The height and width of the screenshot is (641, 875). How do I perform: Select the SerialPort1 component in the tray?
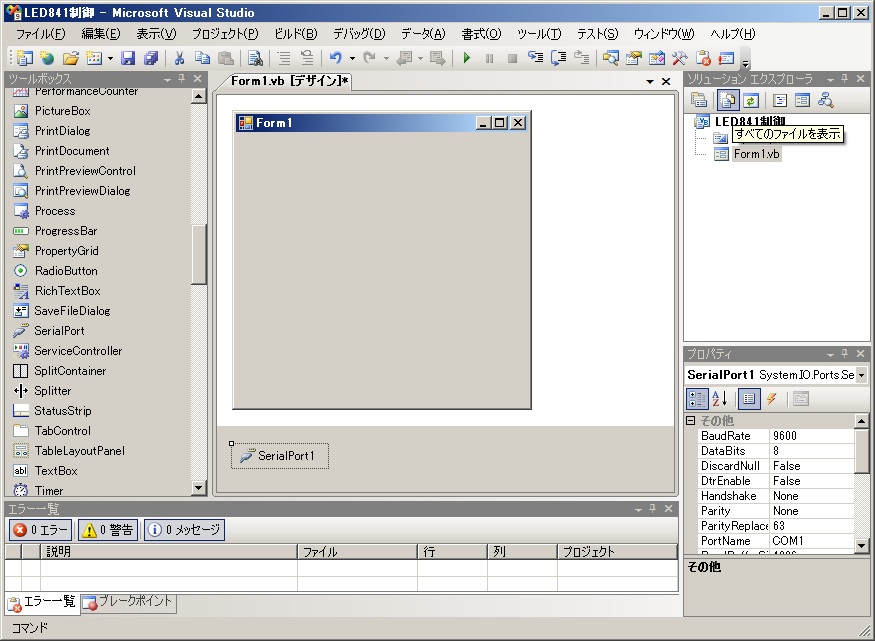tap(280, 456)
